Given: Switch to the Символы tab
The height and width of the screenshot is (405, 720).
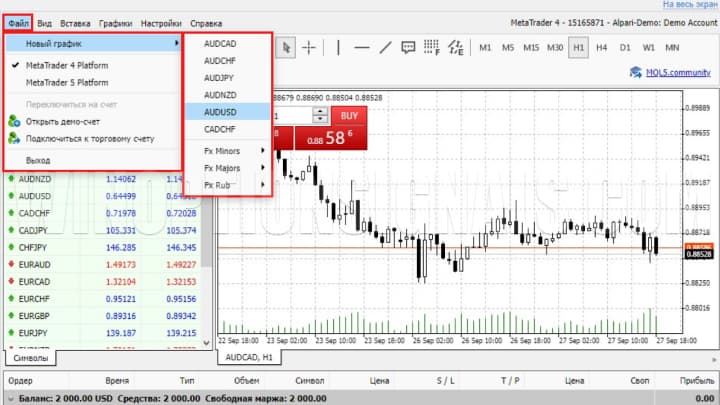Looking at the screenshot, I should [x=31, y=357].
